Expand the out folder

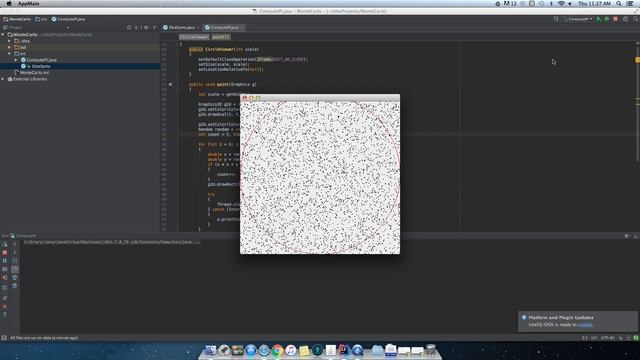tap(9, 47)
